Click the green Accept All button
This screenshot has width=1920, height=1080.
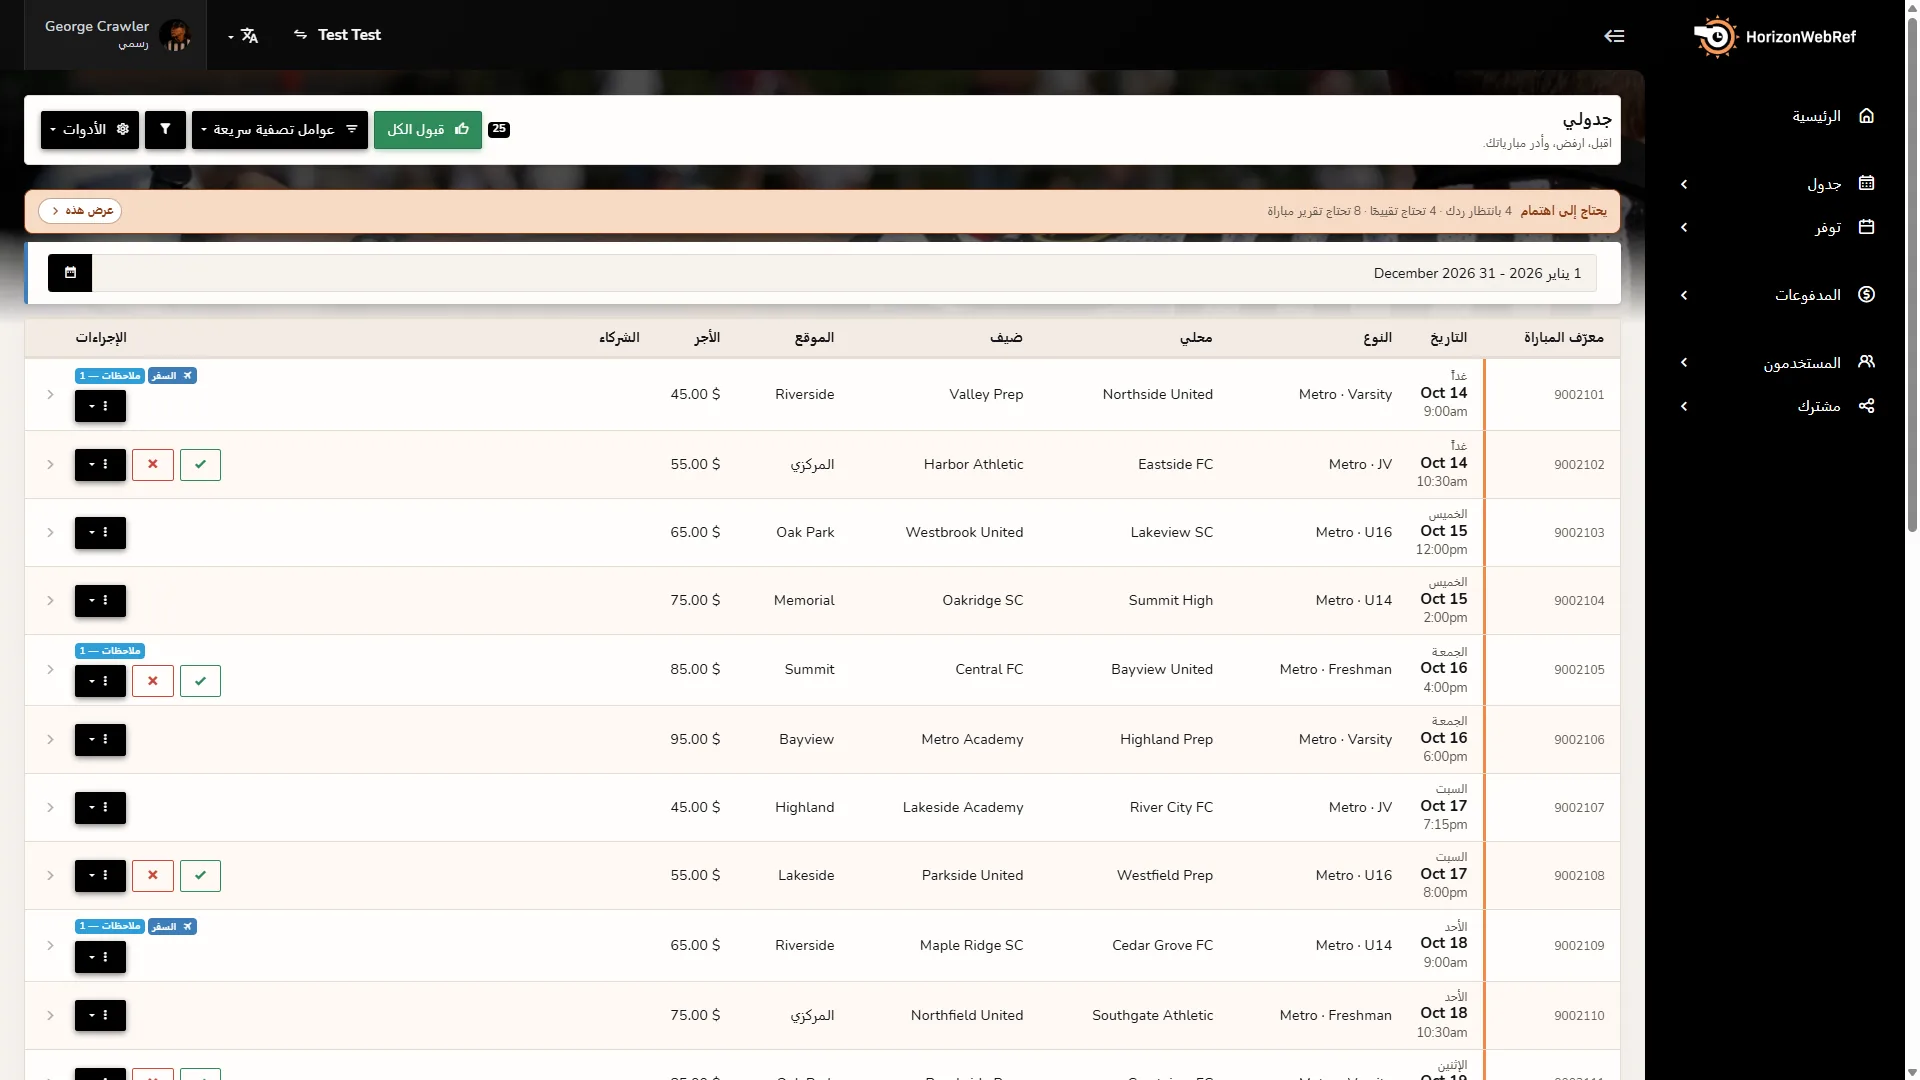click(428, 130)
